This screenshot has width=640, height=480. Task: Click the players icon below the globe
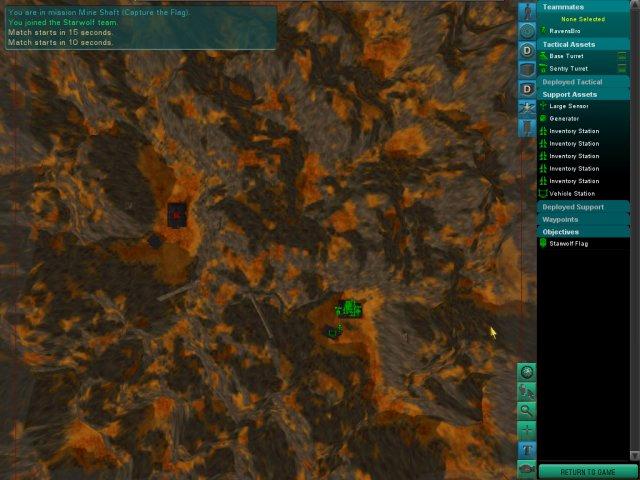click(x=527, y=391)
